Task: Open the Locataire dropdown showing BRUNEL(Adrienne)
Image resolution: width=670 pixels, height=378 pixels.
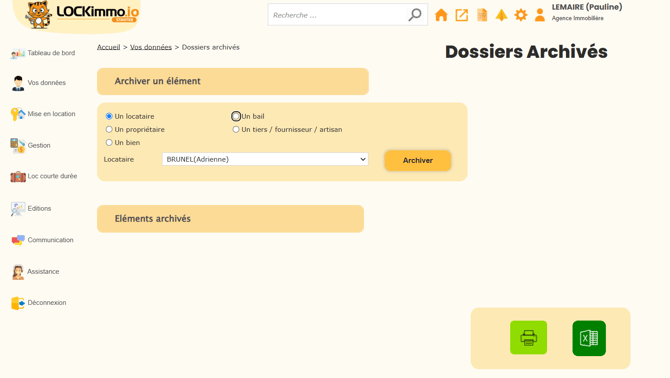Action: (x=265, y=159)
